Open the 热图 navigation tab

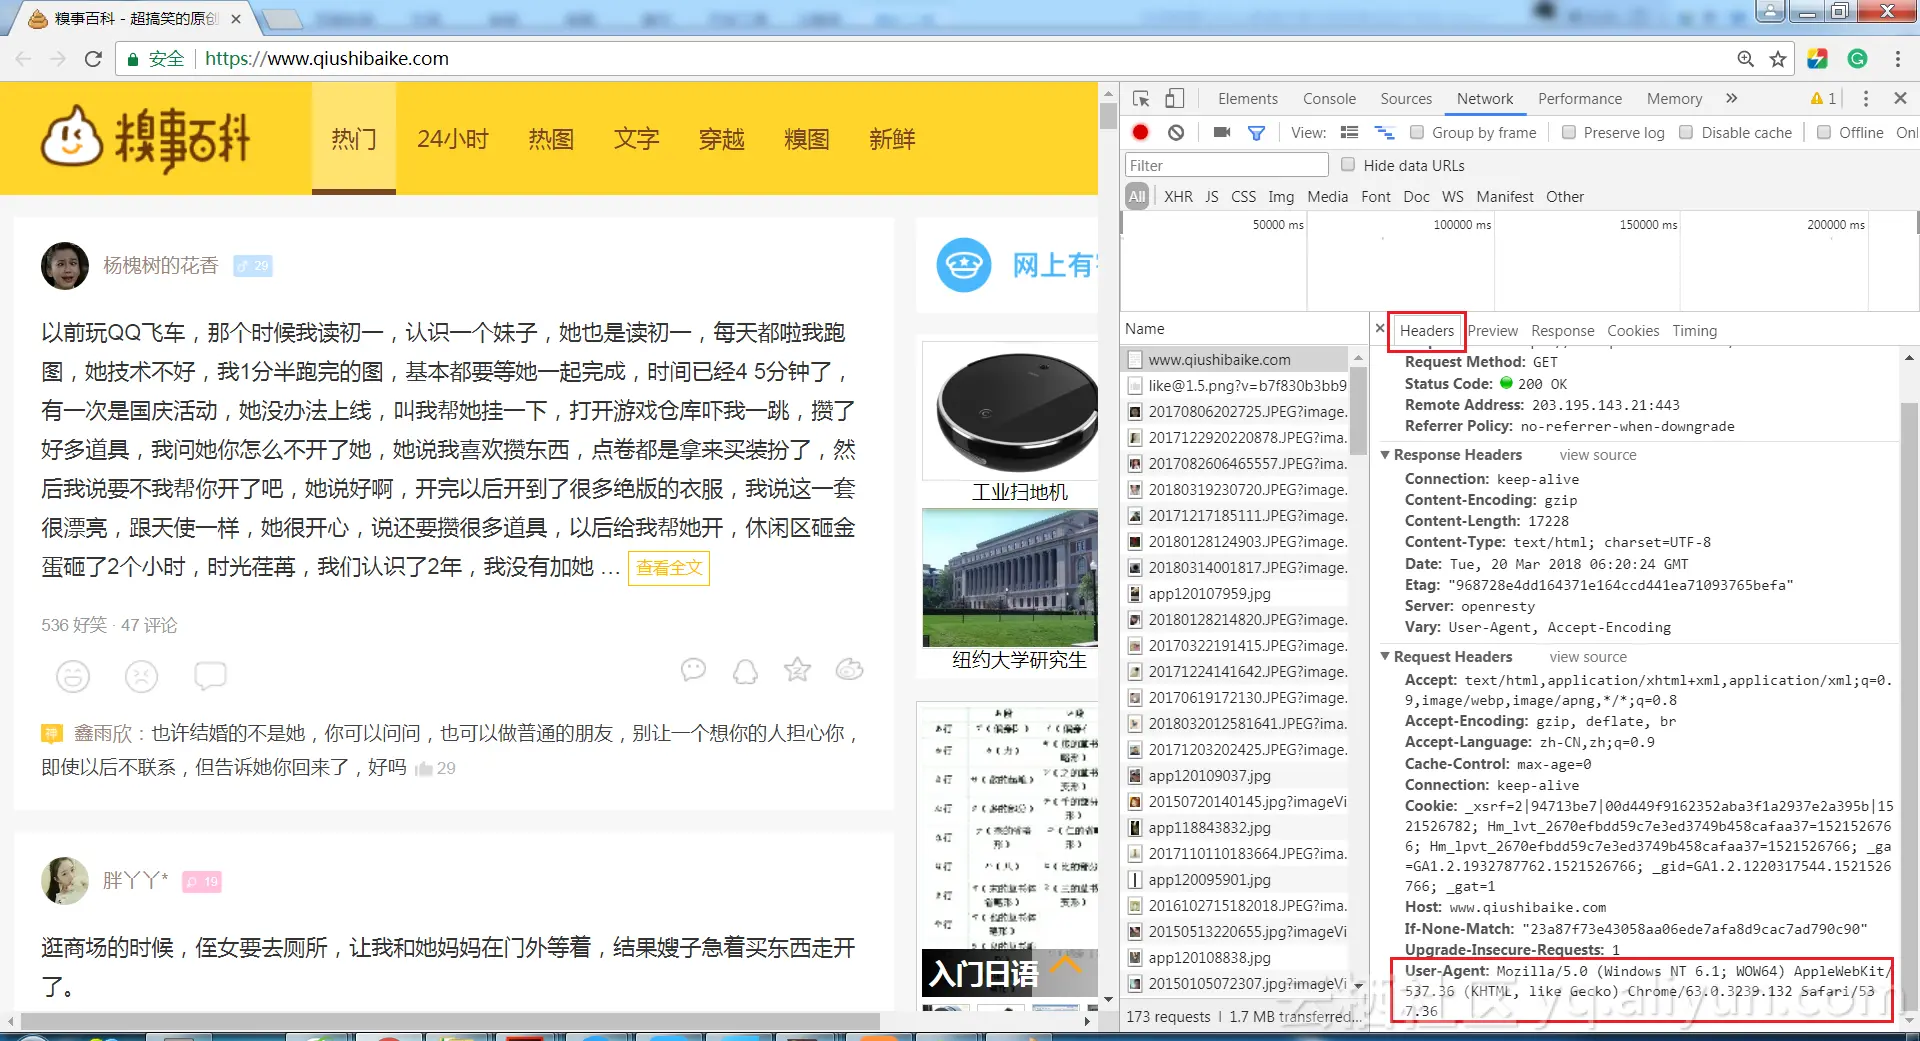point(551,139)
